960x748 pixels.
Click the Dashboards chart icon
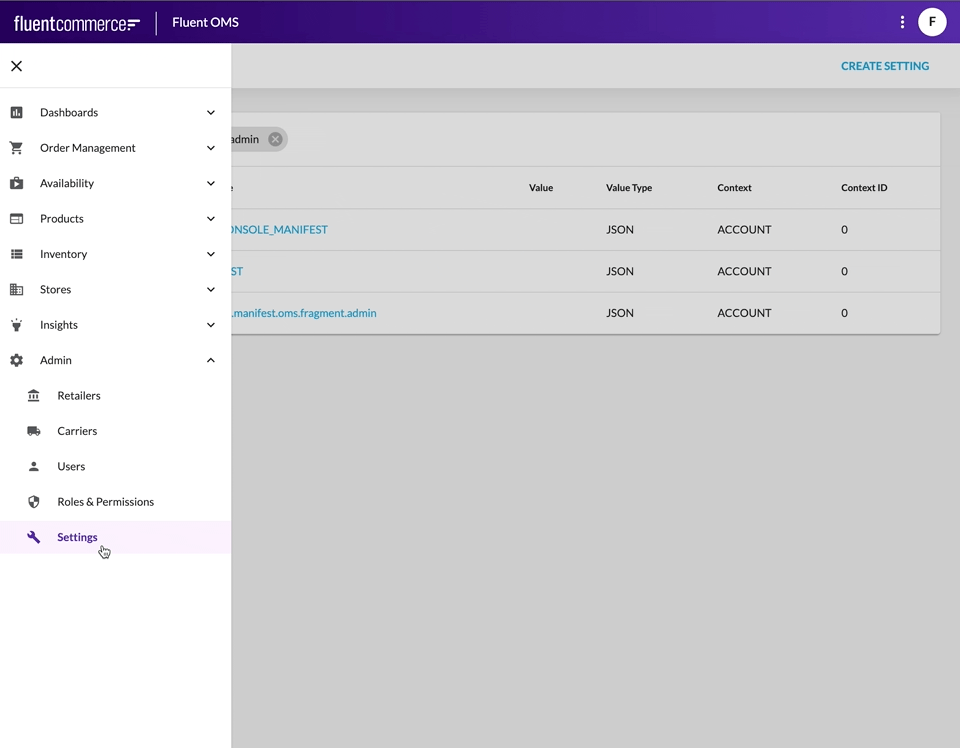16,113
